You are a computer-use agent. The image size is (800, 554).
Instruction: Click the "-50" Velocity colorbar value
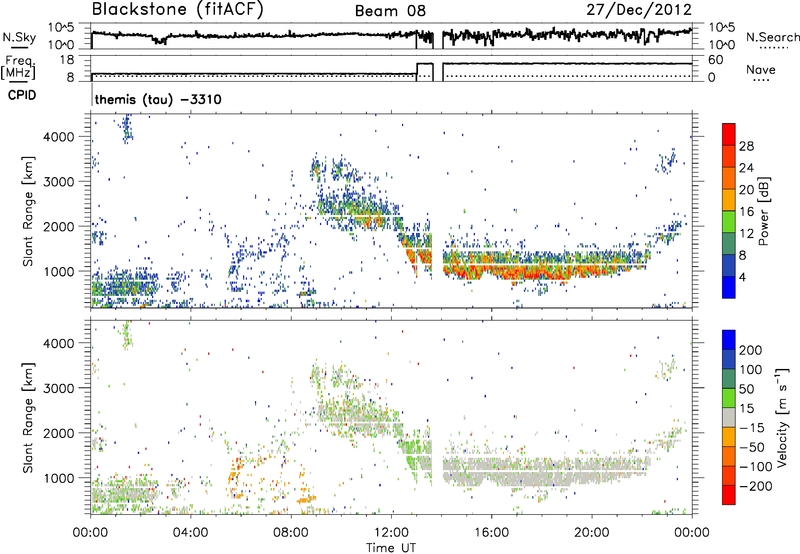tap(753, 447)
